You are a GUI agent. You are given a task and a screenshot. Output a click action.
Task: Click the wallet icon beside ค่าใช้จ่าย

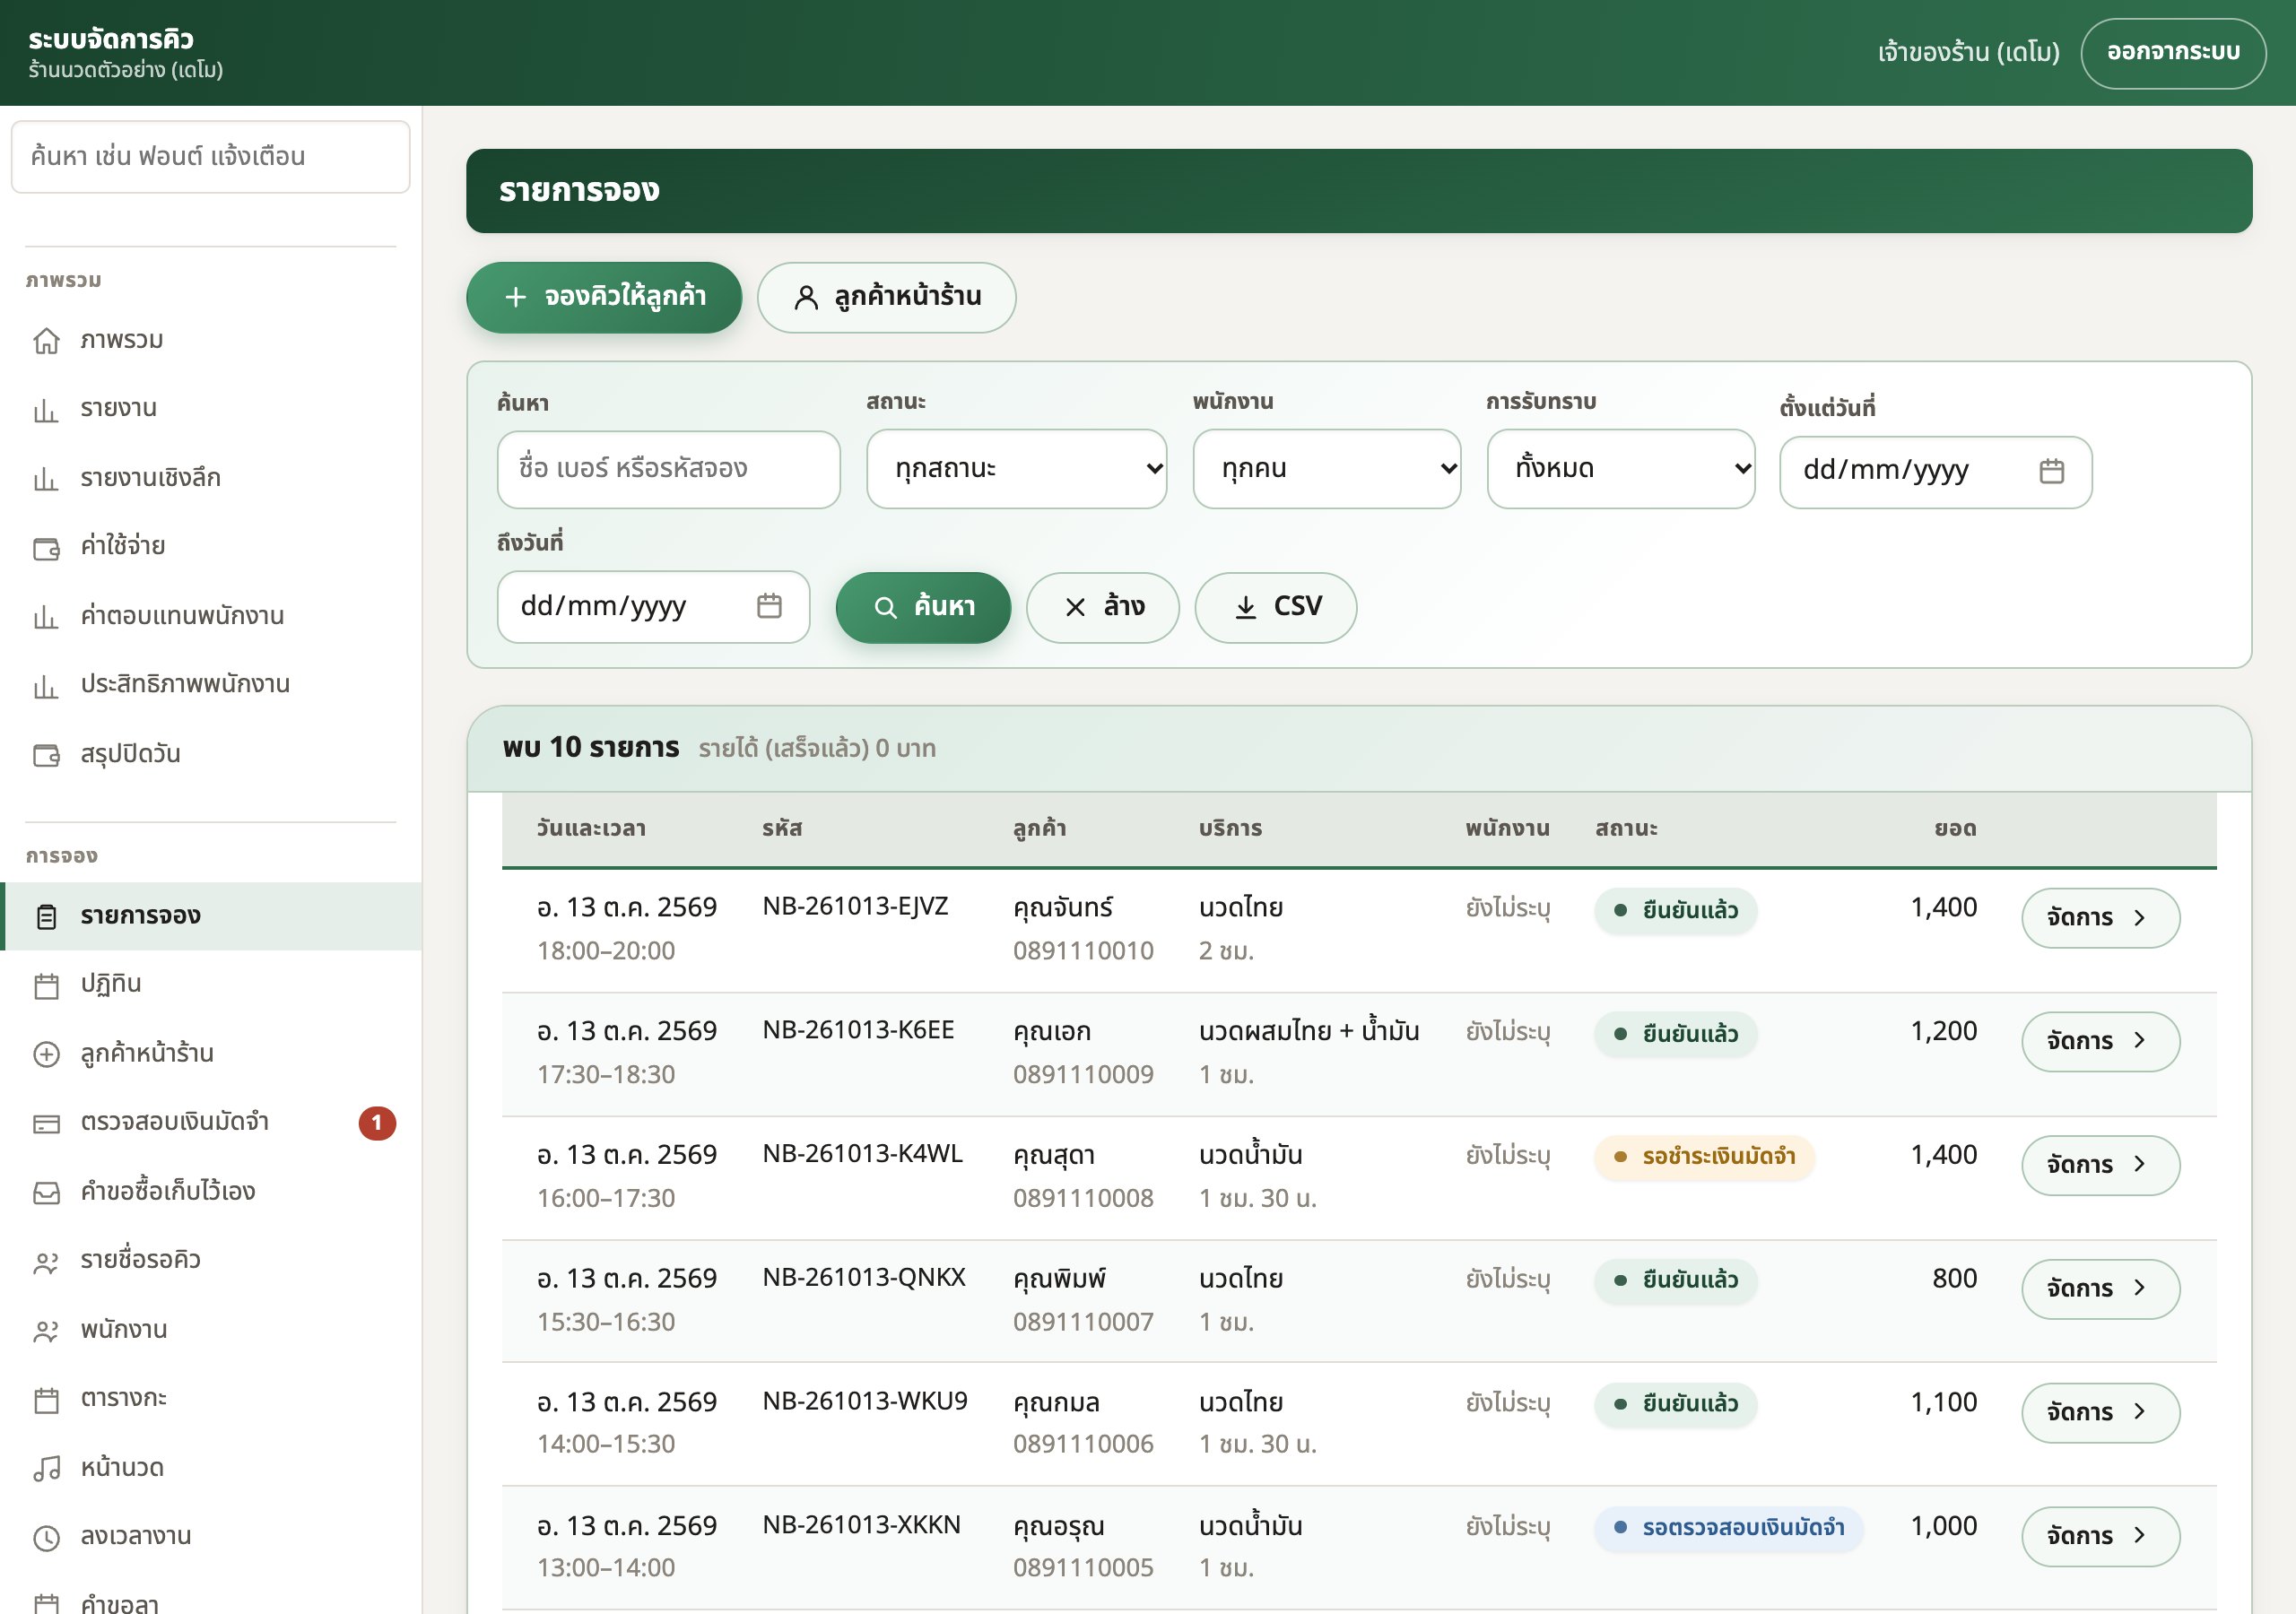point(46,547)
